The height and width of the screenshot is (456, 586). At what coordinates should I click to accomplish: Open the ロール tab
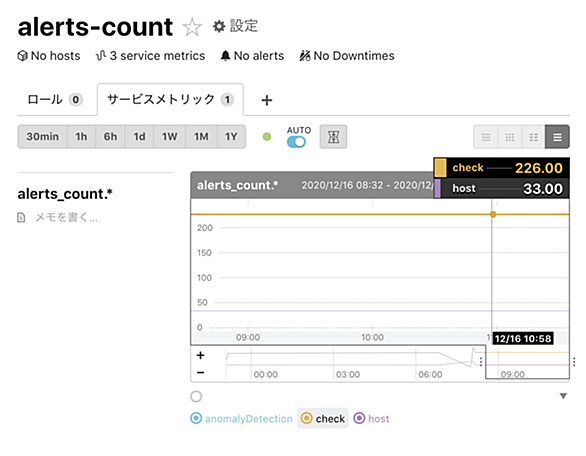(x=55, y=99)
